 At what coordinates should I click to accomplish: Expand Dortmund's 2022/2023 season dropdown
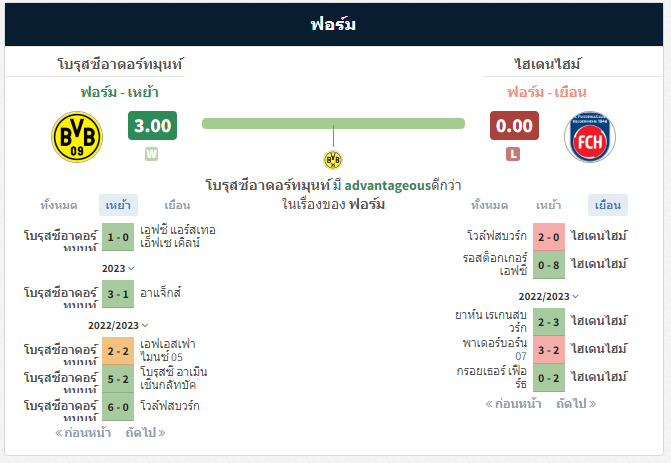(x=118, y=325)
